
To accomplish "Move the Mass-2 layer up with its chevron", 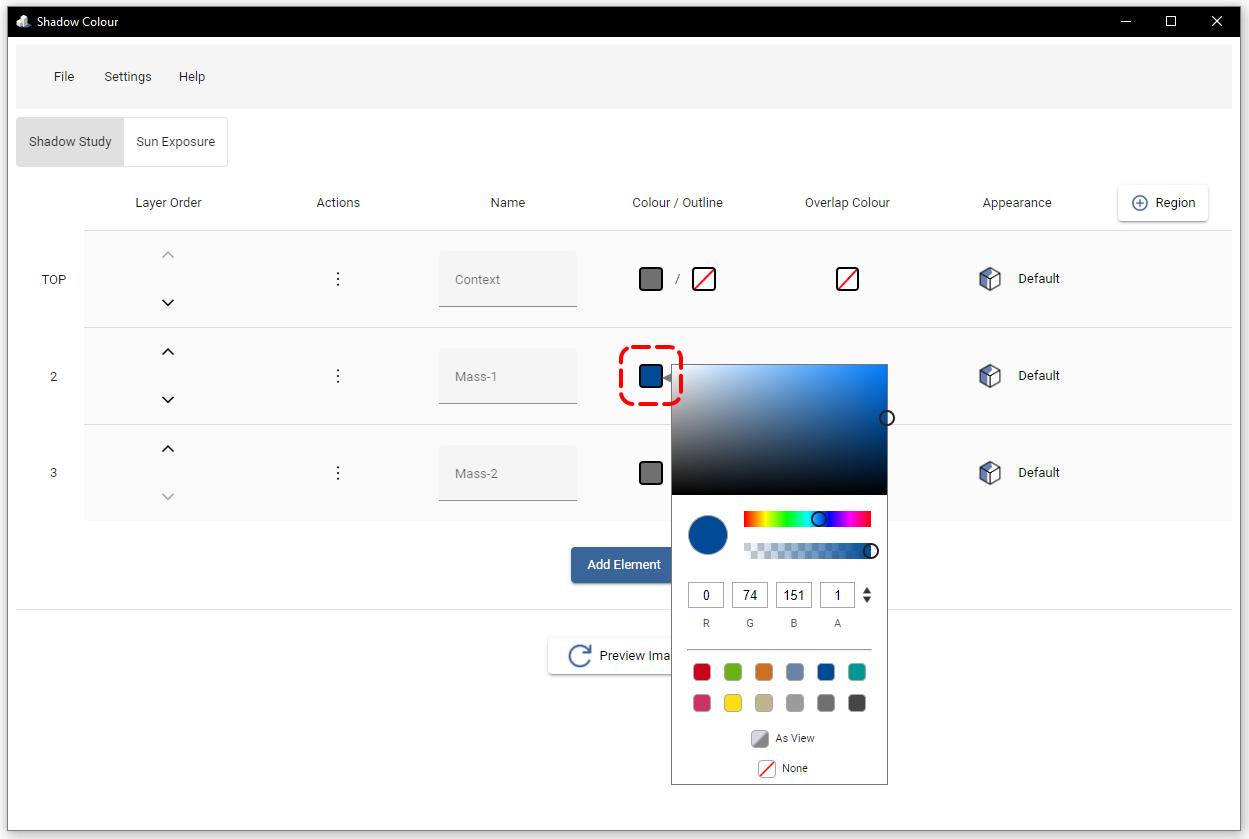I will point(168,448).
